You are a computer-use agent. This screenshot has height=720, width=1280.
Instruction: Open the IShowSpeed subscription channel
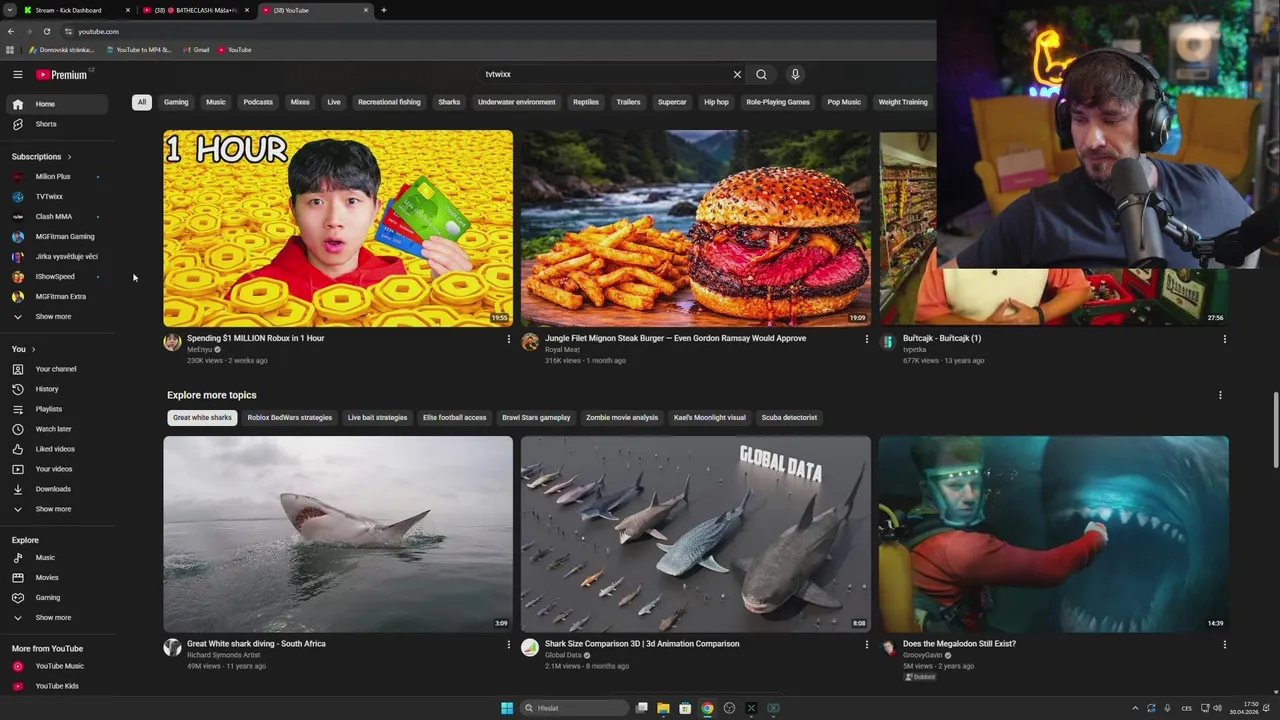(x=57, y=277)
